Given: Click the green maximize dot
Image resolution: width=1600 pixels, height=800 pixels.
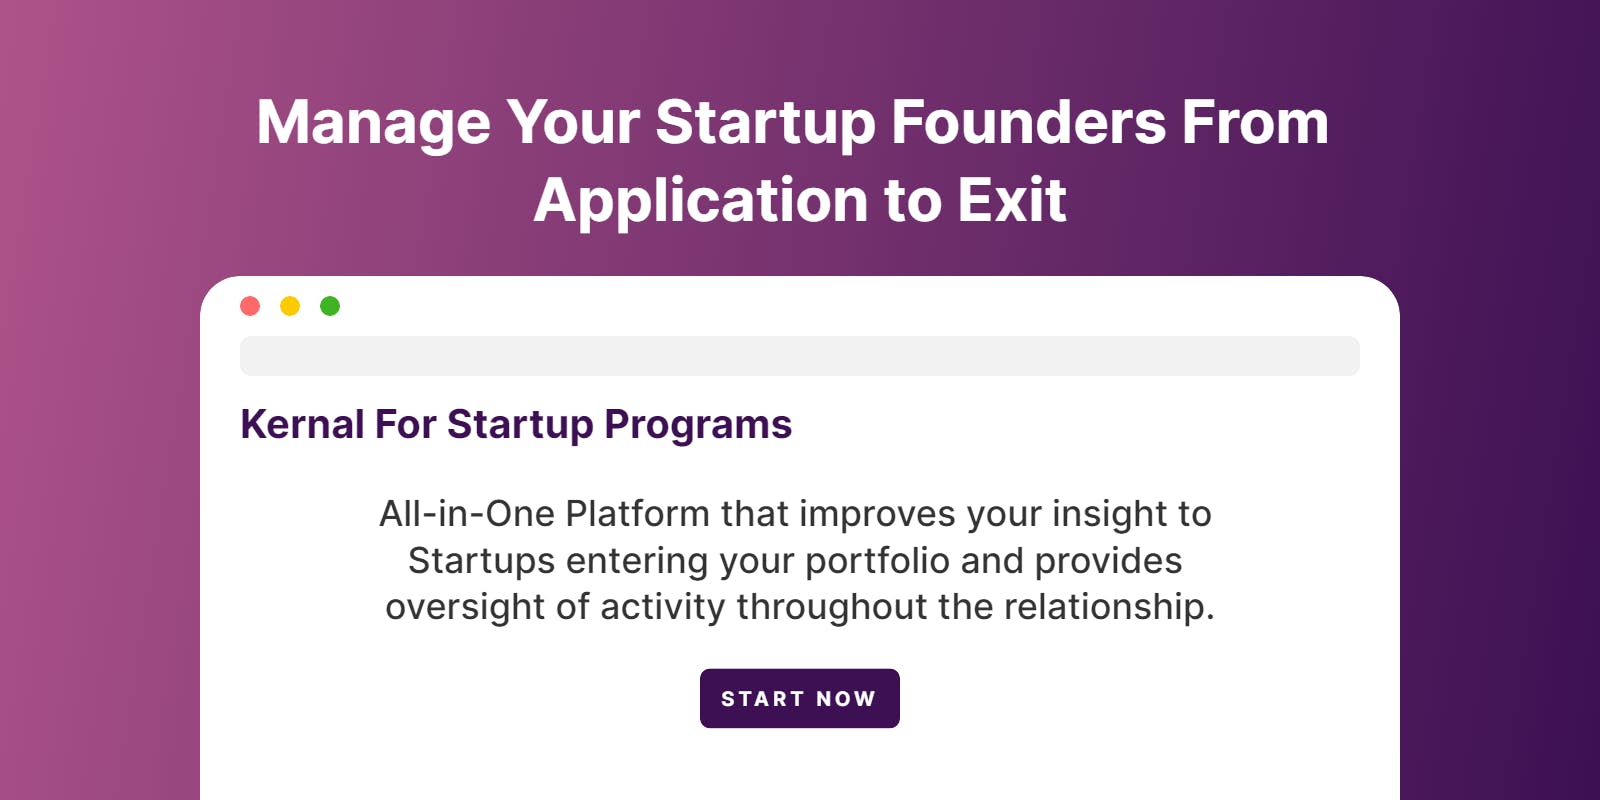Looking at the screenshot, I should [330, 306].
